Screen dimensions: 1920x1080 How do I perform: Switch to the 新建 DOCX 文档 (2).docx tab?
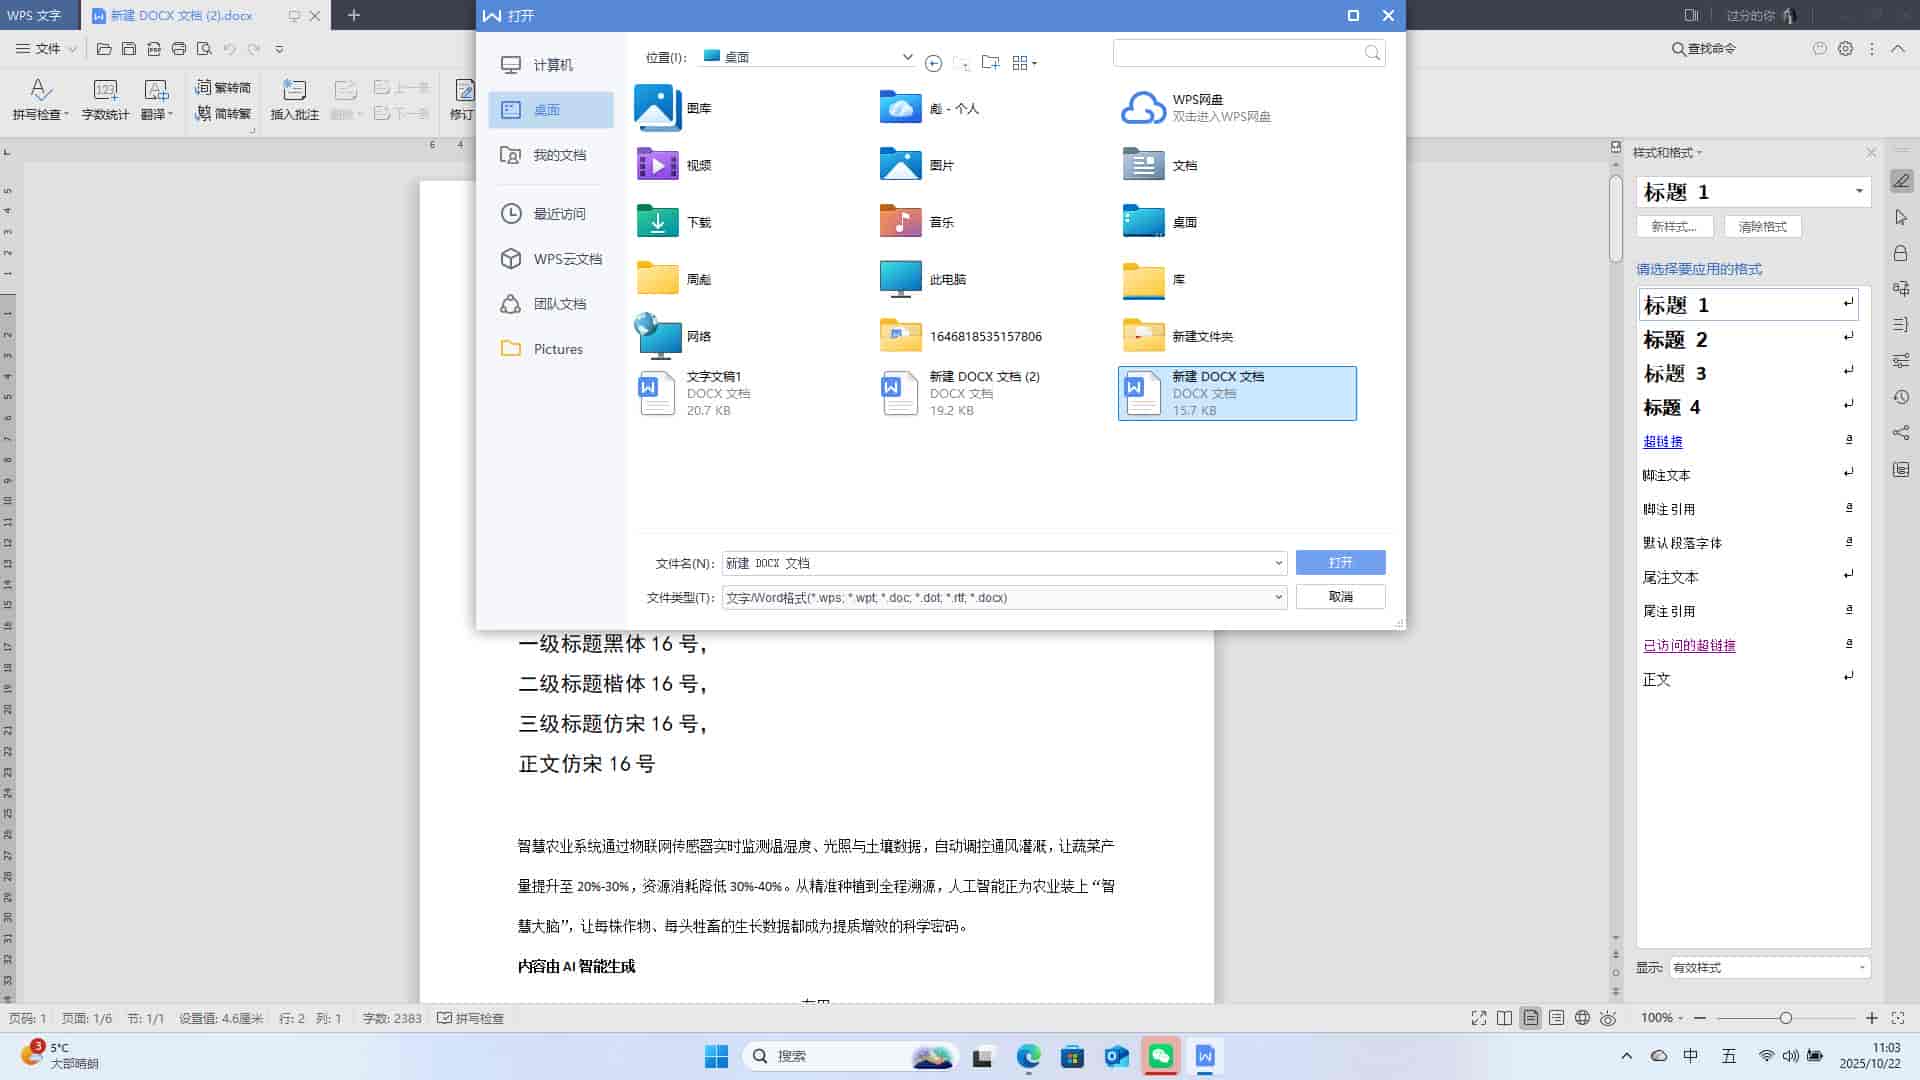tap(181, 15)
